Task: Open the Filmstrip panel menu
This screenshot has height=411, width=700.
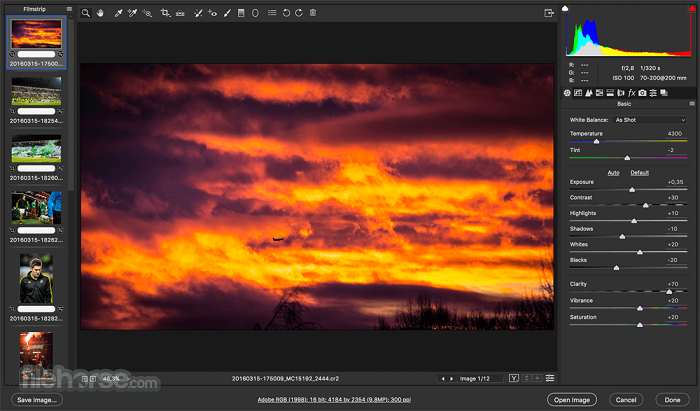Action: coord(69,9)
